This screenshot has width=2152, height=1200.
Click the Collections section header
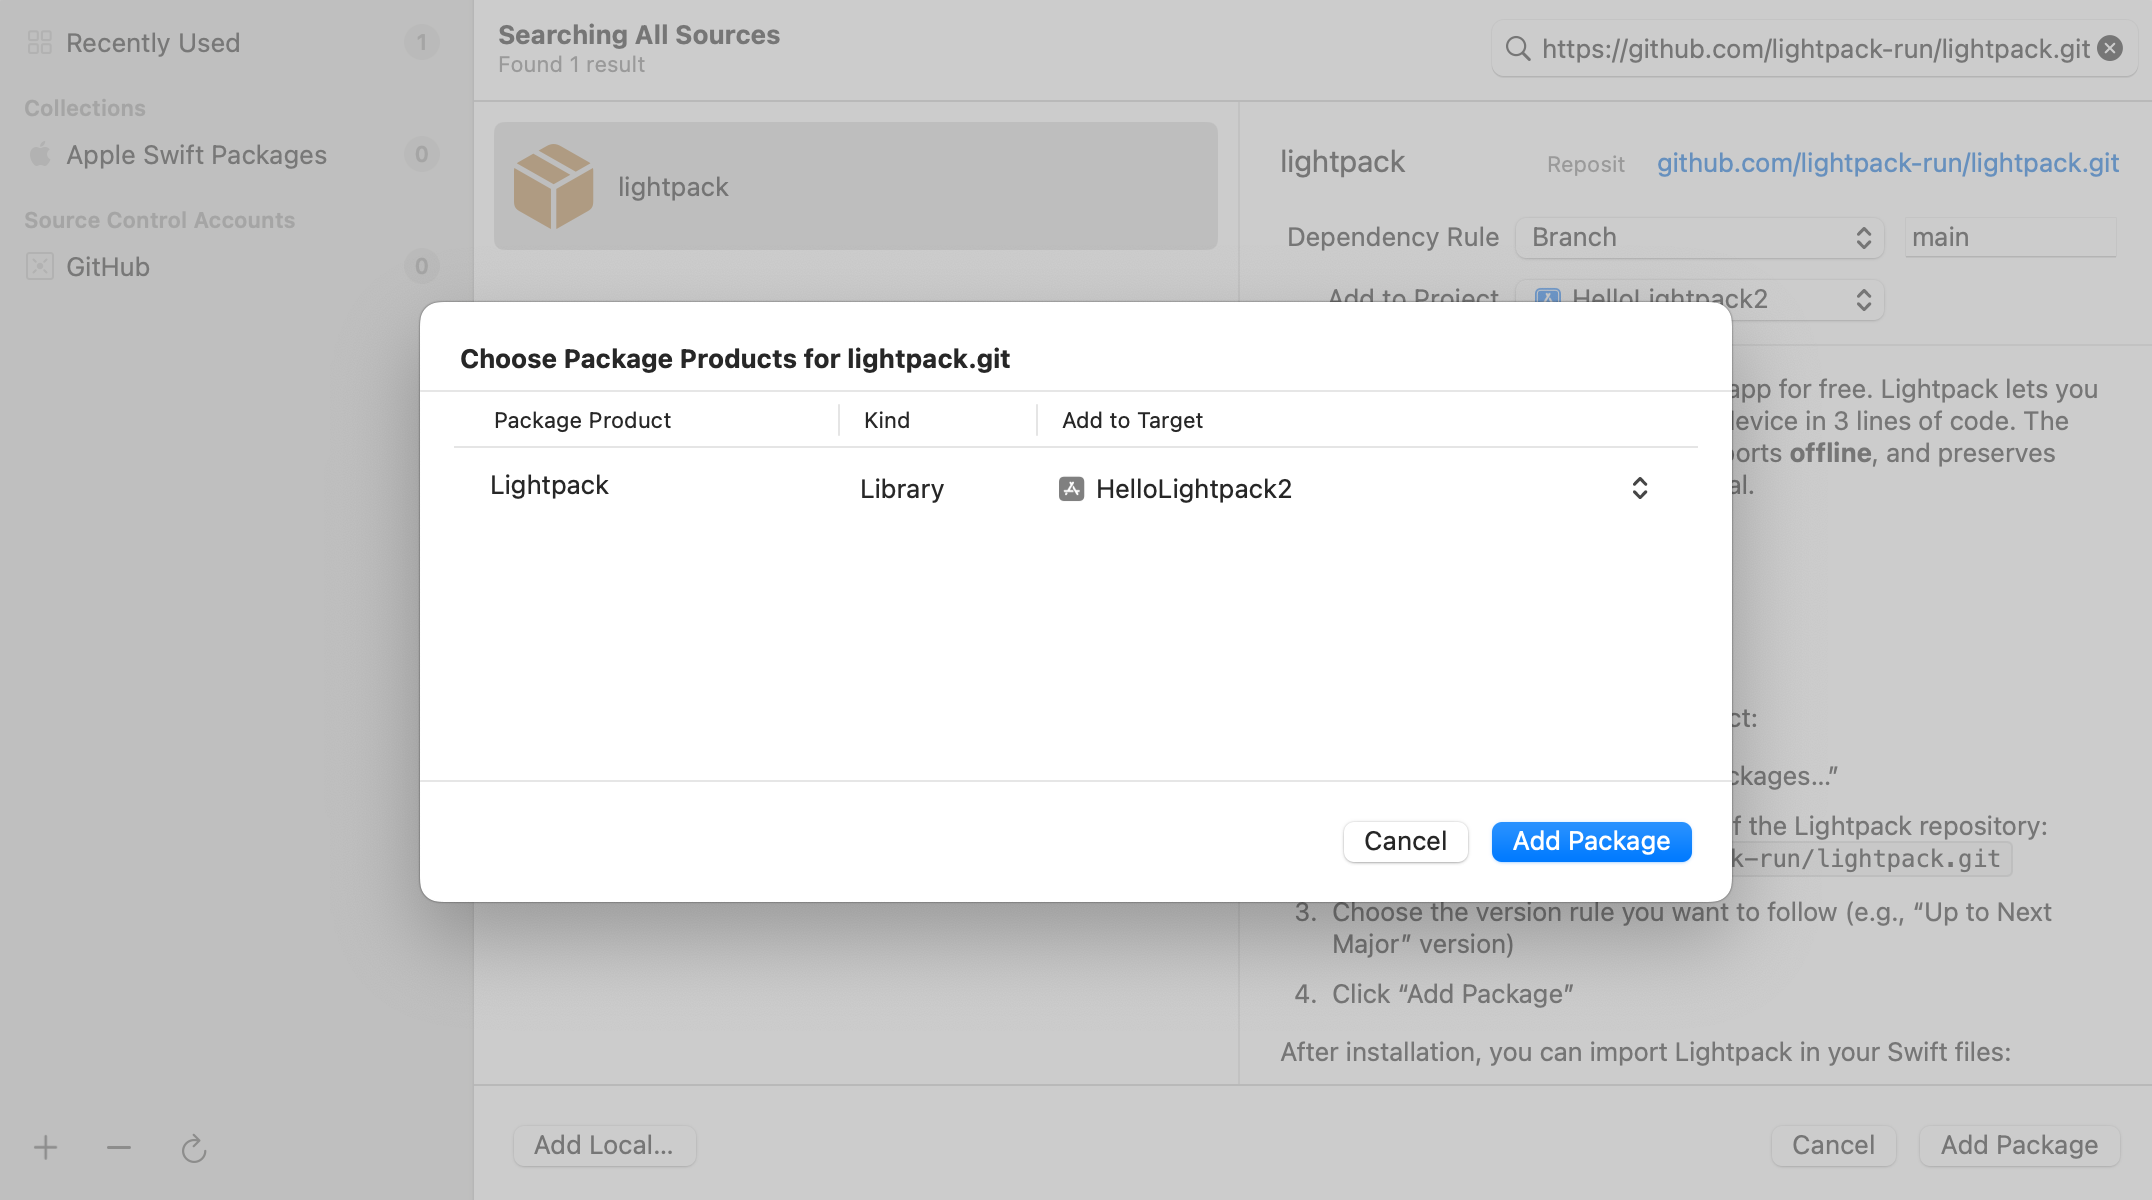[x=85, y=108]
